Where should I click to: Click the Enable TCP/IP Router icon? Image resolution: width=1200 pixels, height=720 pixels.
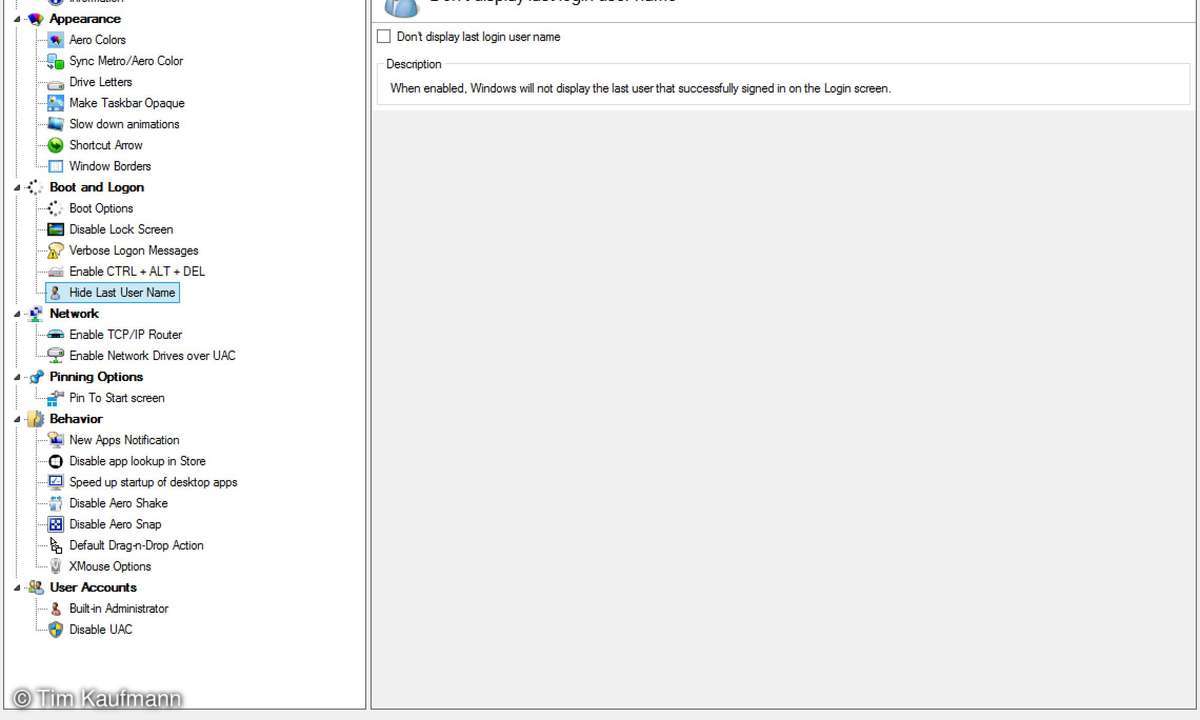tap(56, 334)
